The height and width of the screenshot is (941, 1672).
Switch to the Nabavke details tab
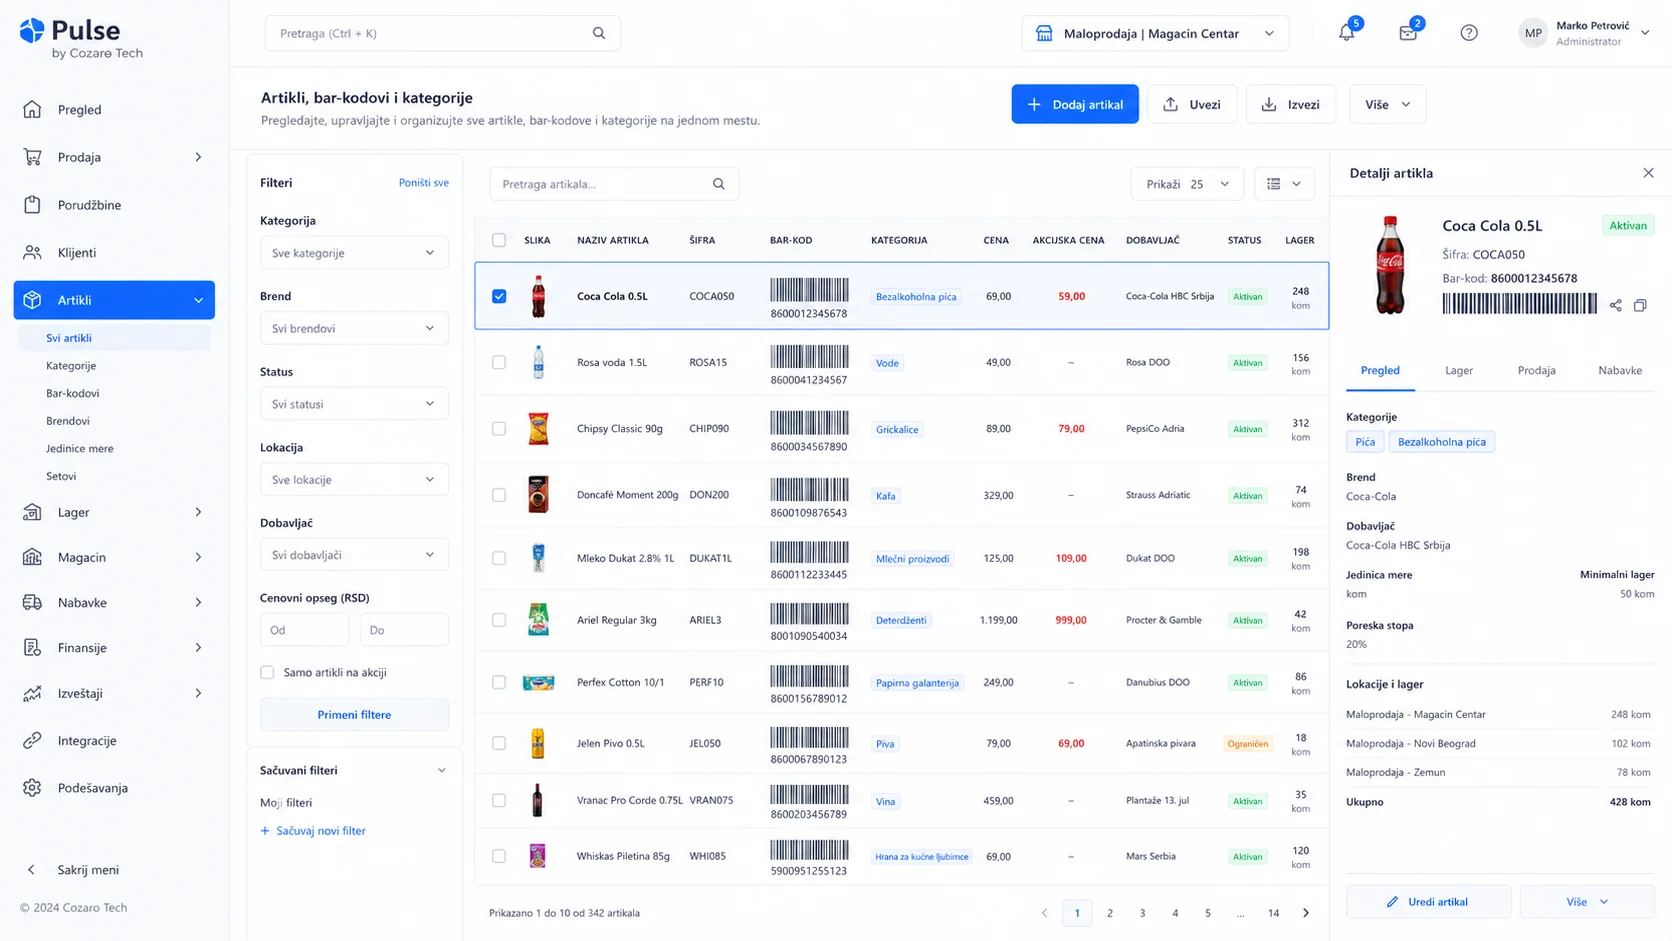pyautogui.click(x=1620, y=370)
